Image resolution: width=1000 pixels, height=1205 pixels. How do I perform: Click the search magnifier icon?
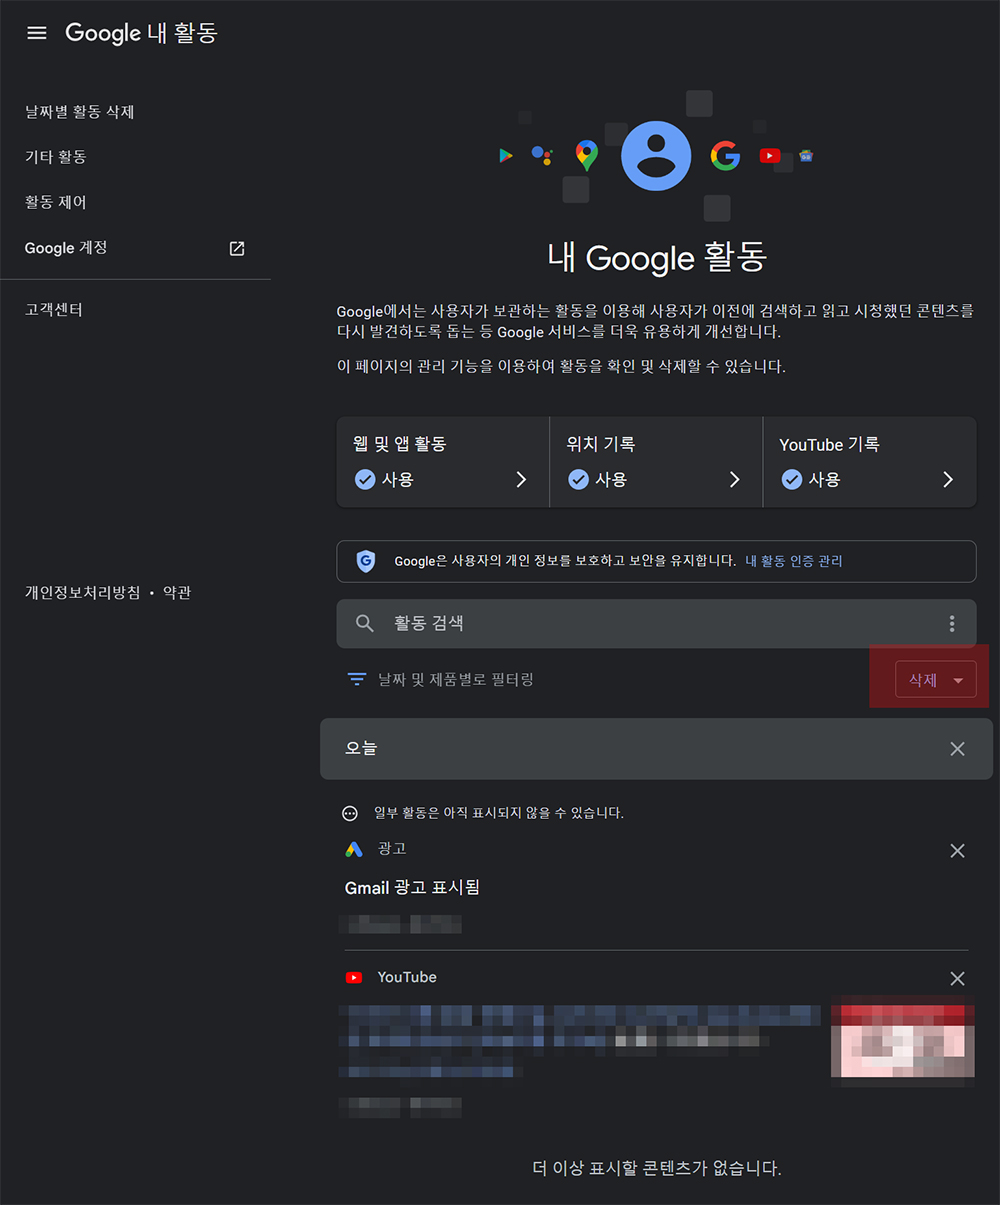(x=365, y=623)
